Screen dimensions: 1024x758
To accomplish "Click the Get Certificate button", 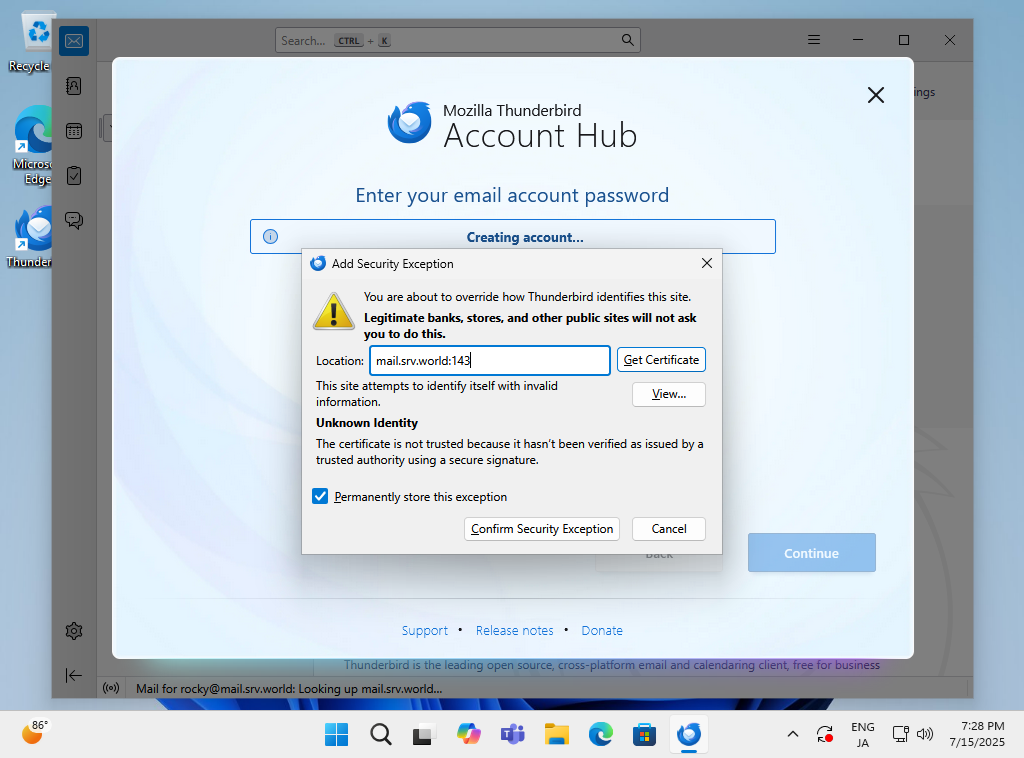I will (661, 360).
